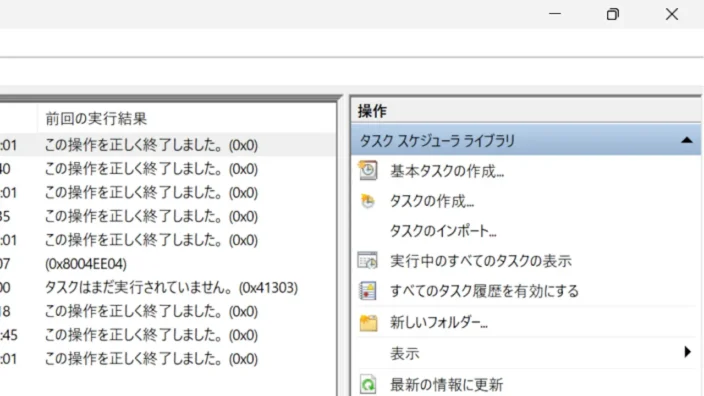Open the 表示 submenu item
The width and height of the screenshot is (704, 396).
coord(405,353)
